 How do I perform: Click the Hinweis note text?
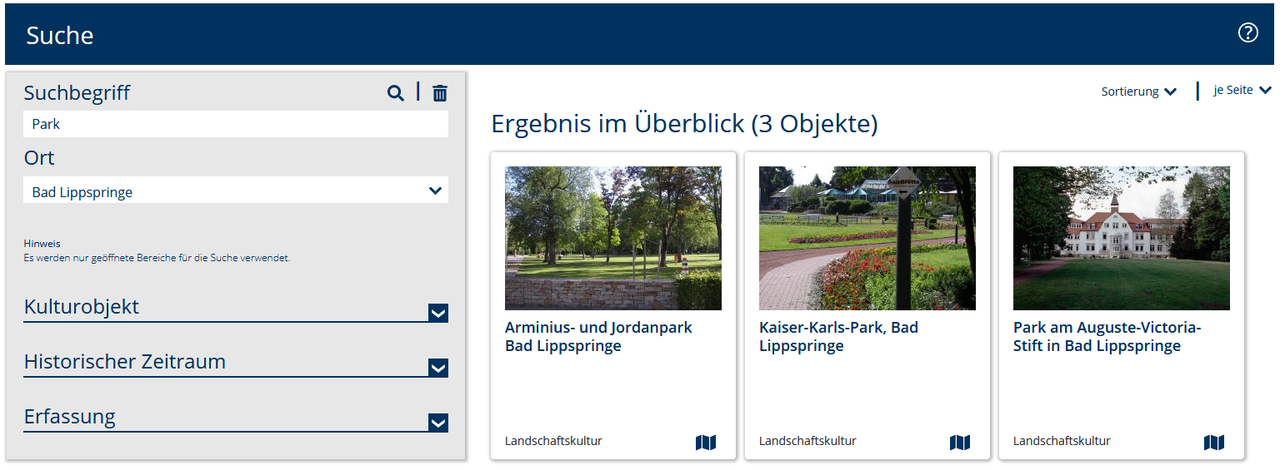pos(157,250)
